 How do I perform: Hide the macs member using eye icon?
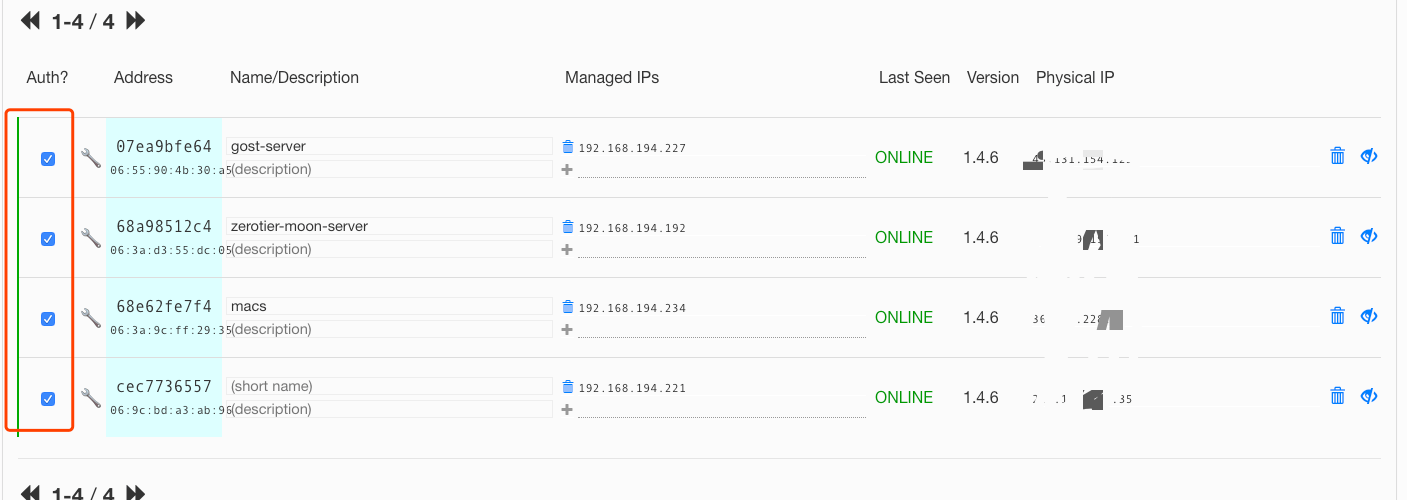[1370, 316]
